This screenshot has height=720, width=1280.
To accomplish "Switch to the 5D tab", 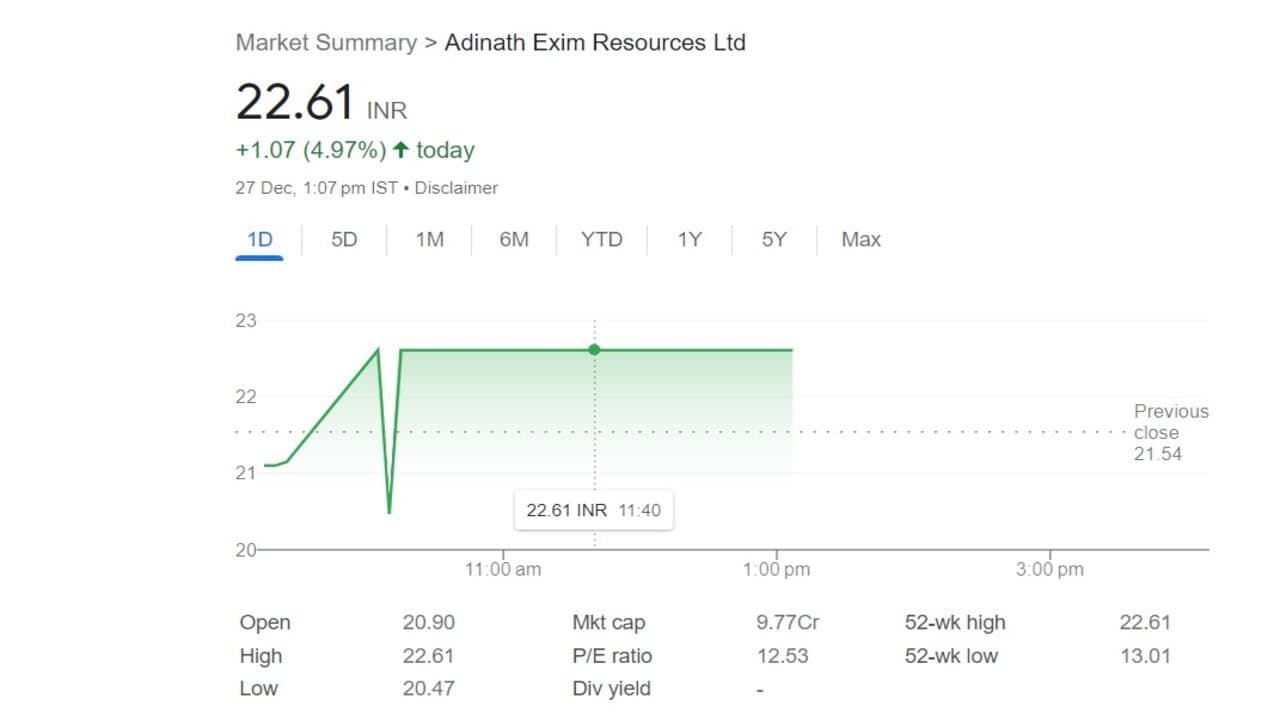I will pos(344,240).
